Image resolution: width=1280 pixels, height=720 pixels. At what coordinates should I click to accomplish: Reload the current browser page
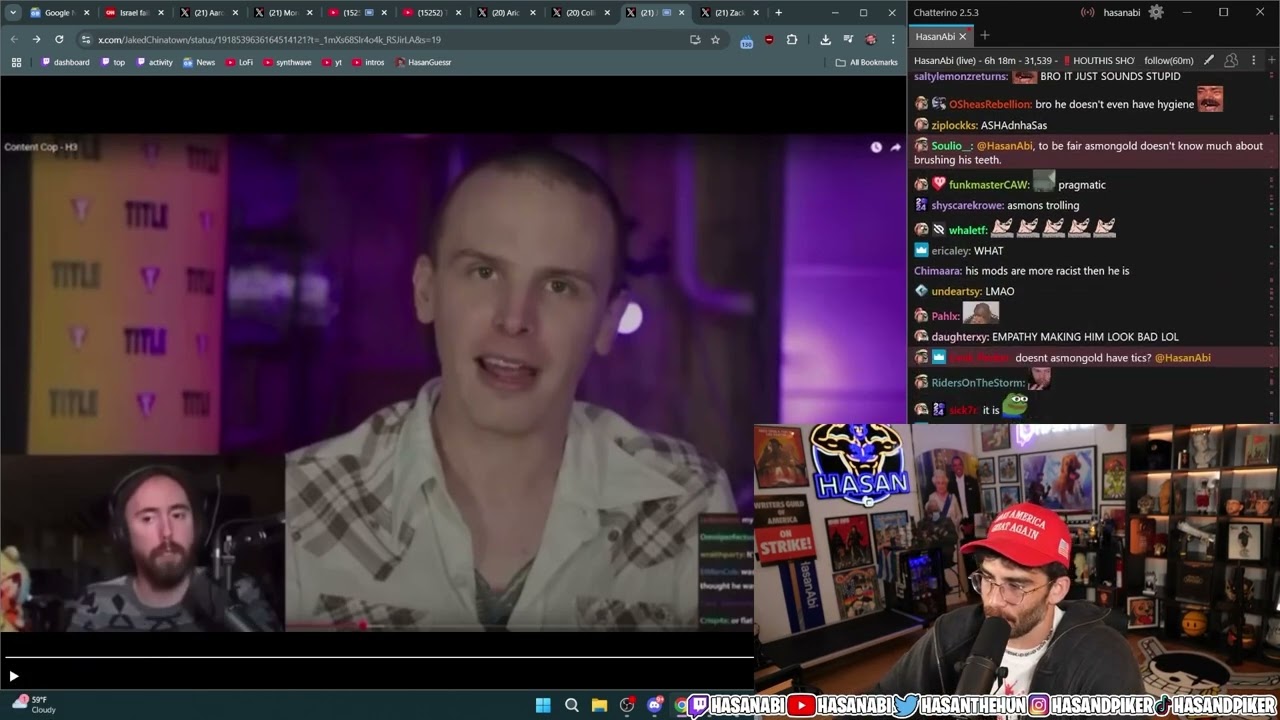[x=59, y=39]
